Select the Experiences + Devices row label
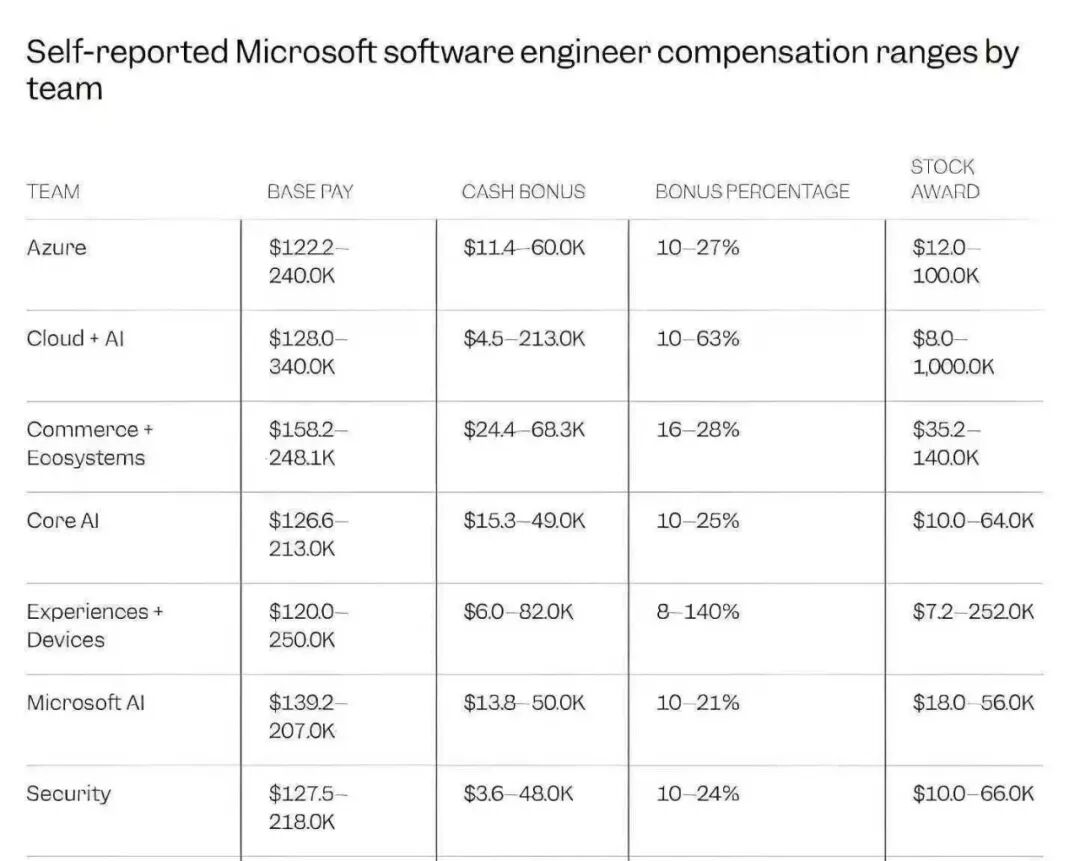 (x=94, y=625)
